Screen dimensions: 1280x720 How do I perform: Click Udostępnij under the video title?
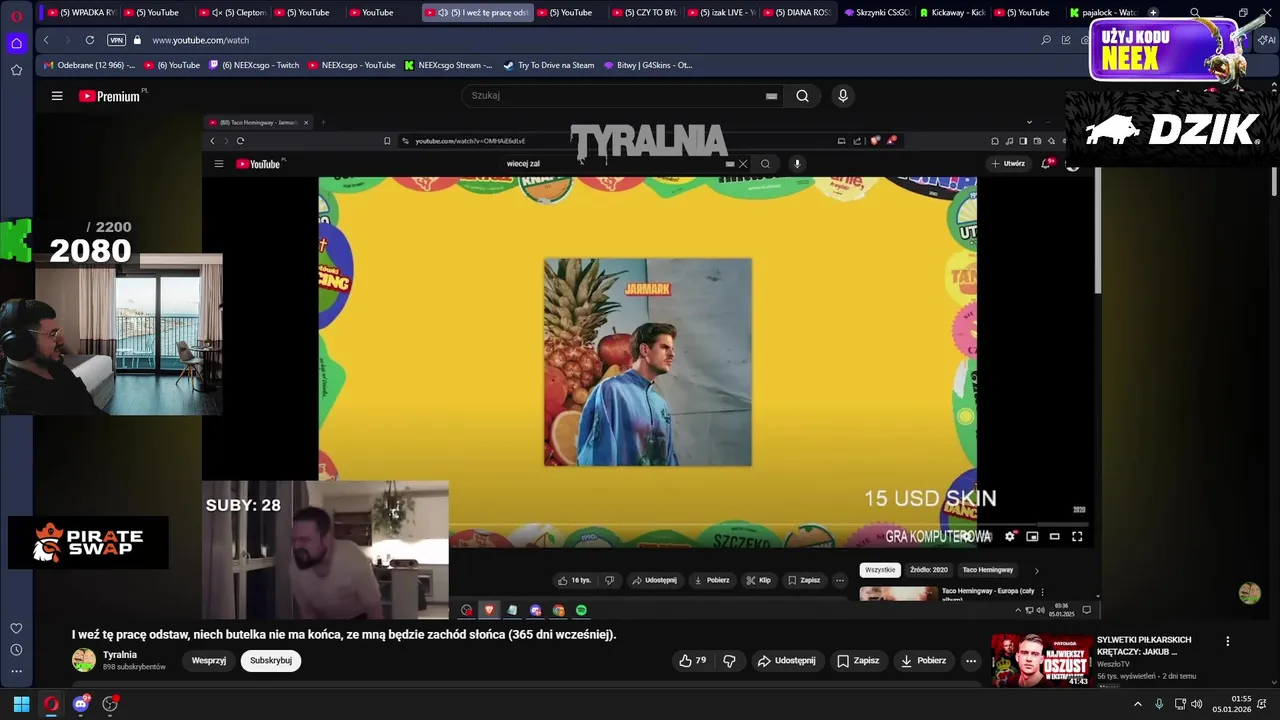pos(786,661)
